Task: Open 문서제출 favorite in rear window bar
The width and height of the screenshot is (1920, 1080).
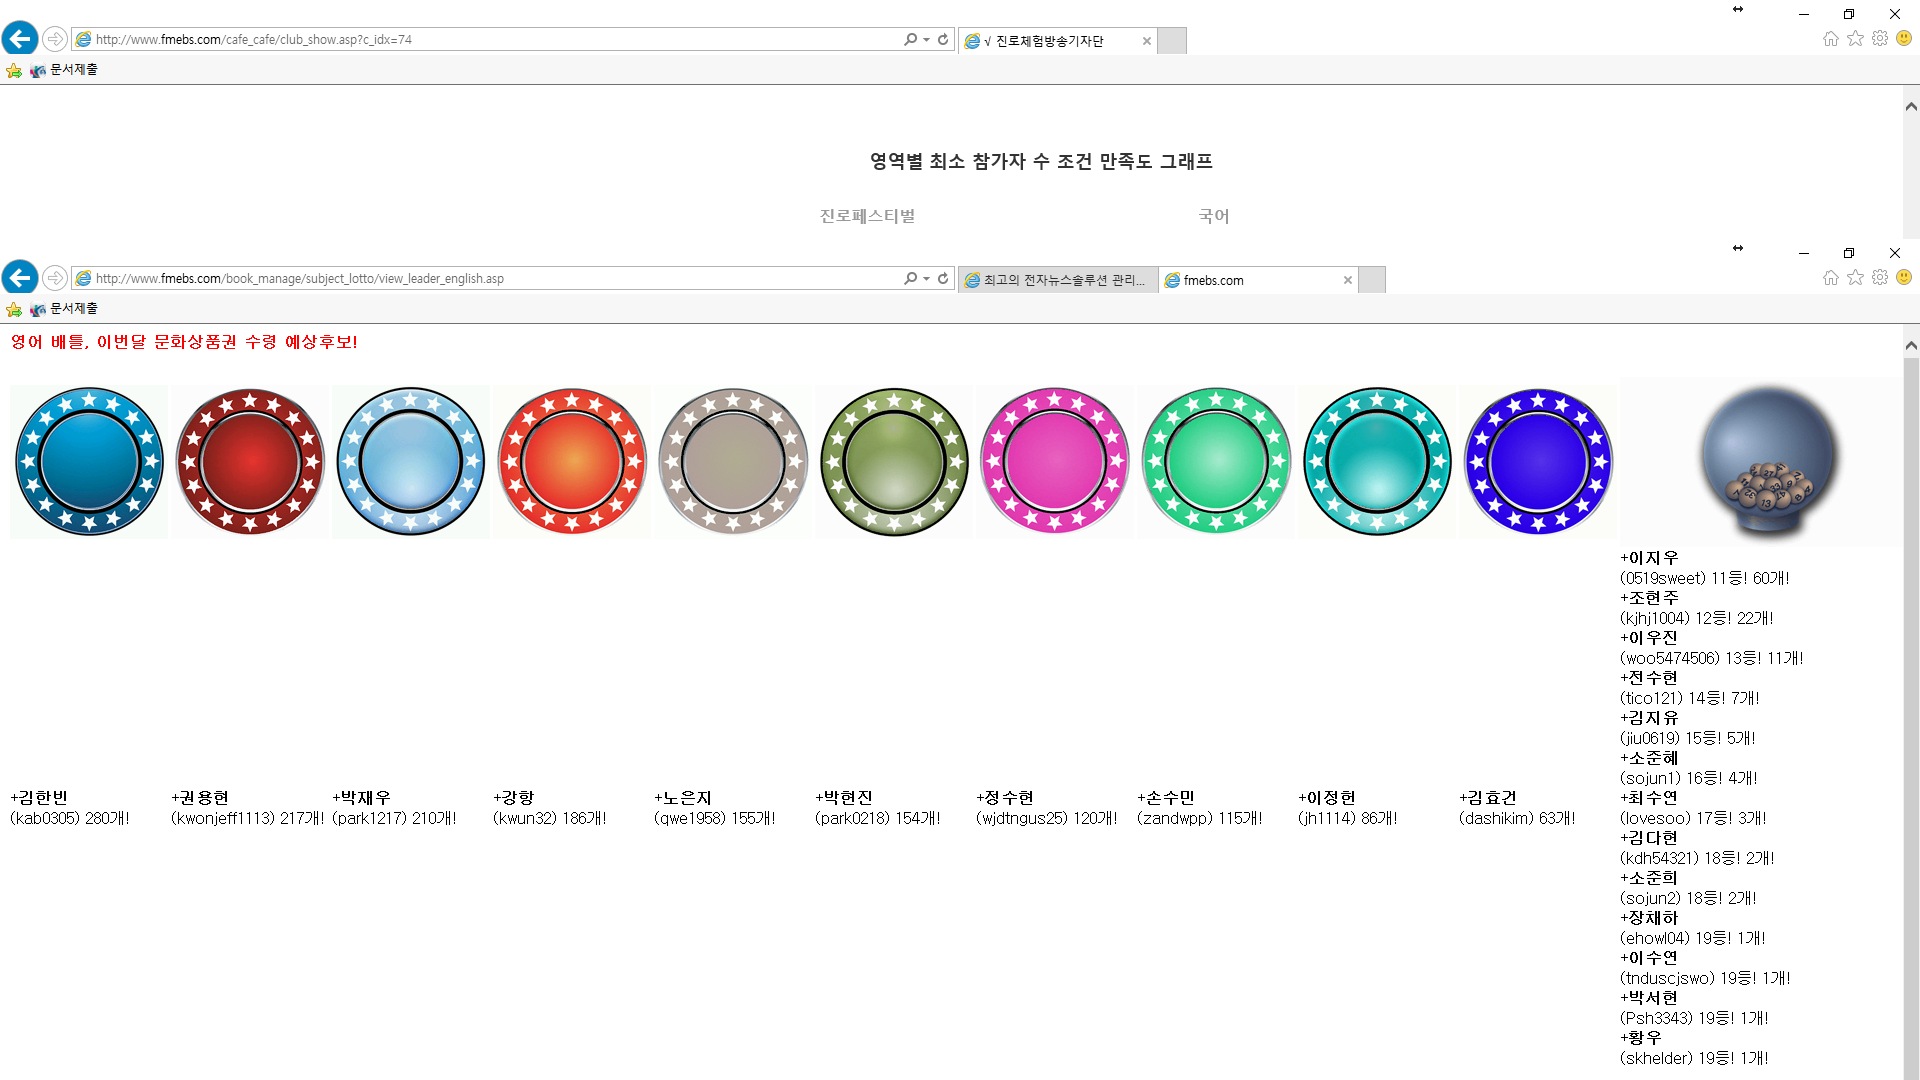Action: [64, 70]
